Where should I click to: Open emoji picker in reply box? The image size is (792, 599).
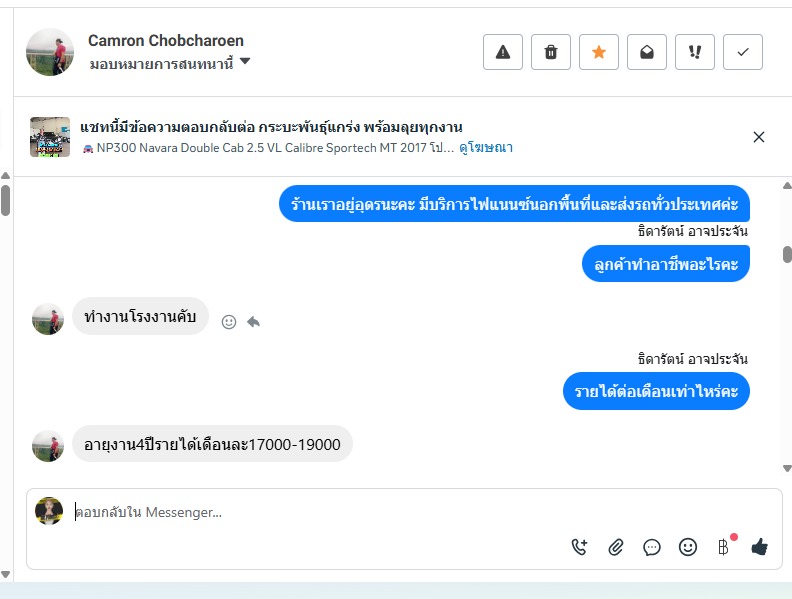688,547
